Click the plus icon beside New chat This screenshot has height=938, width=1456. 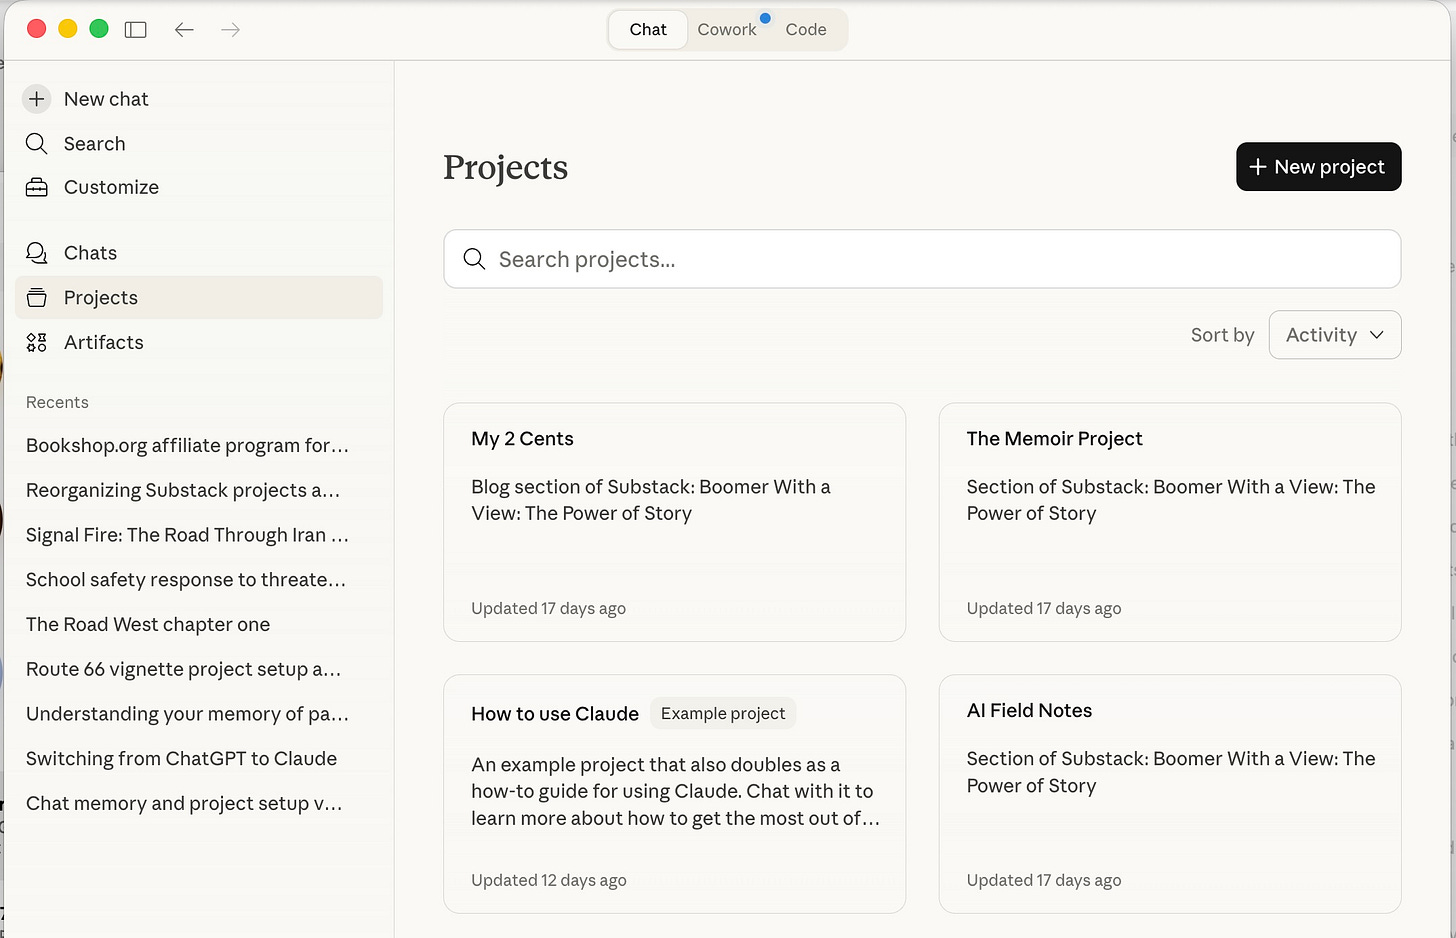37,99
